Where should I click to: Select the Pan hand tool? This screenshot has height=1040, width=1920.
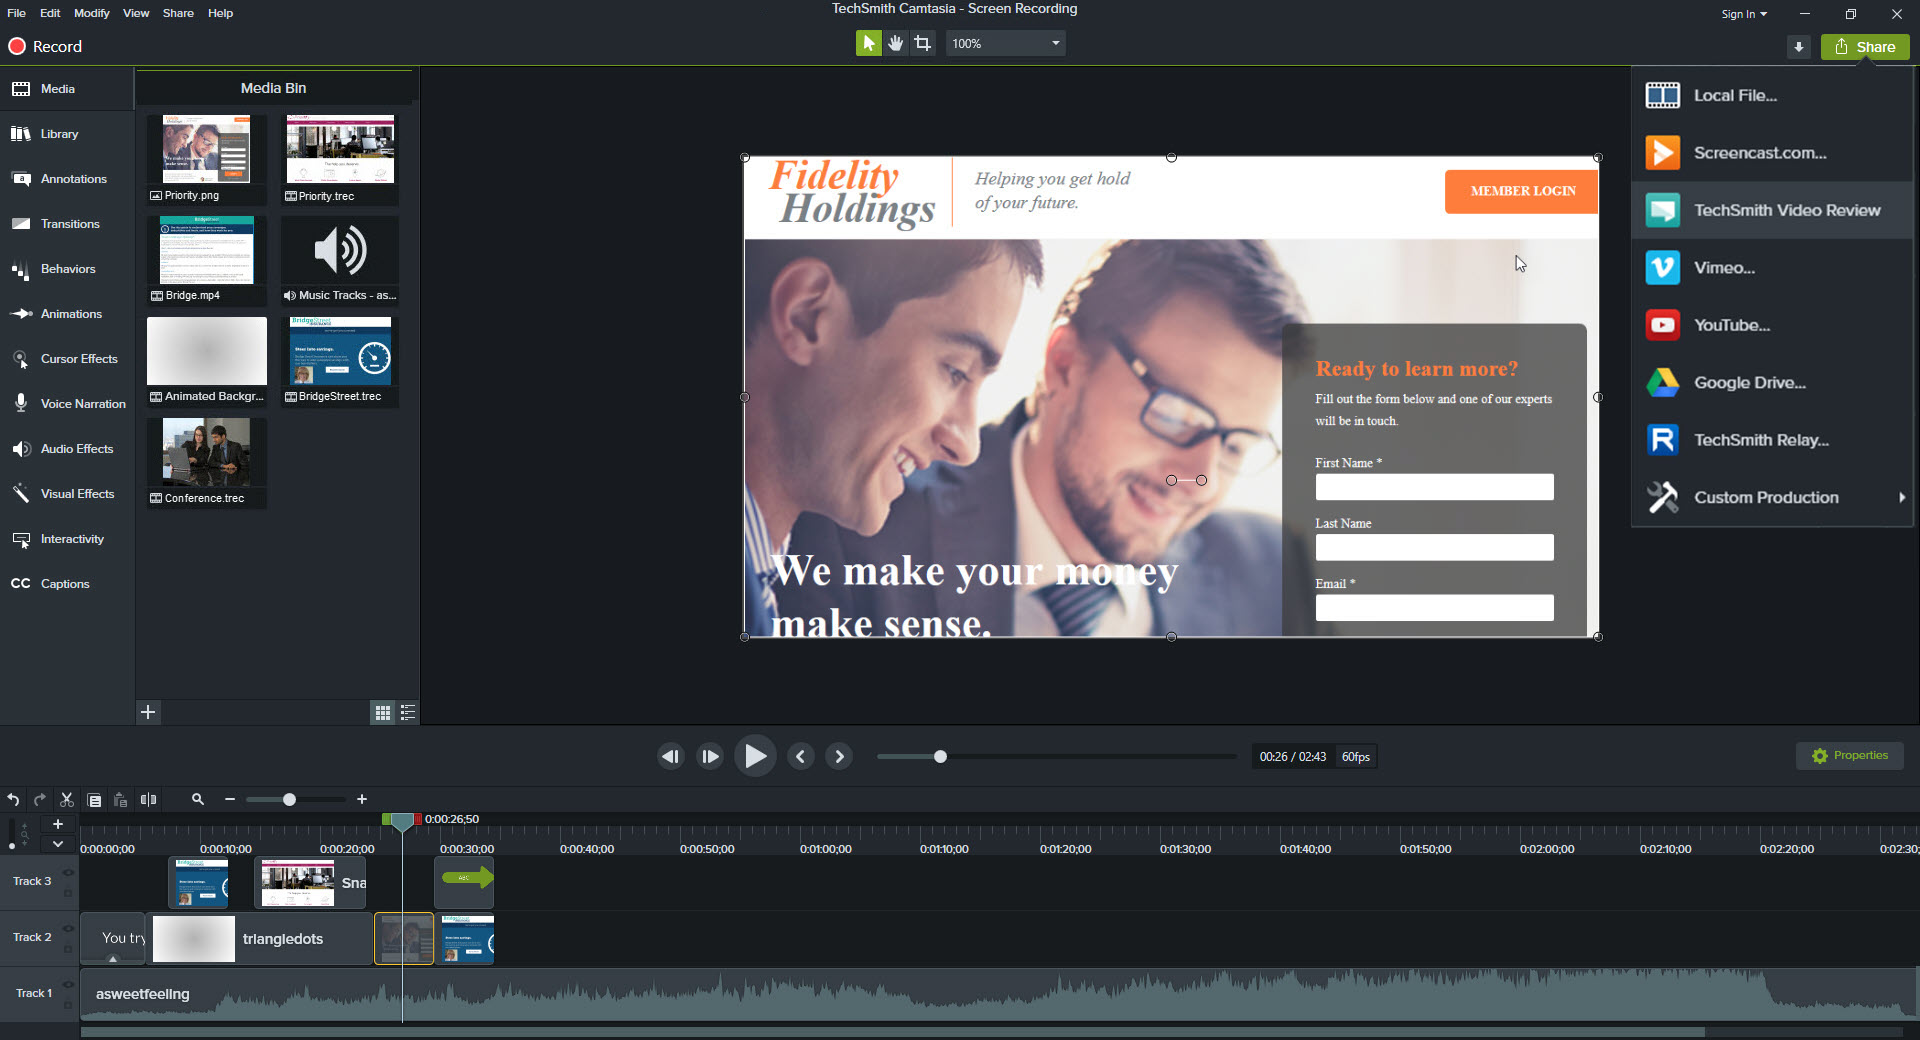coord(895,43)
